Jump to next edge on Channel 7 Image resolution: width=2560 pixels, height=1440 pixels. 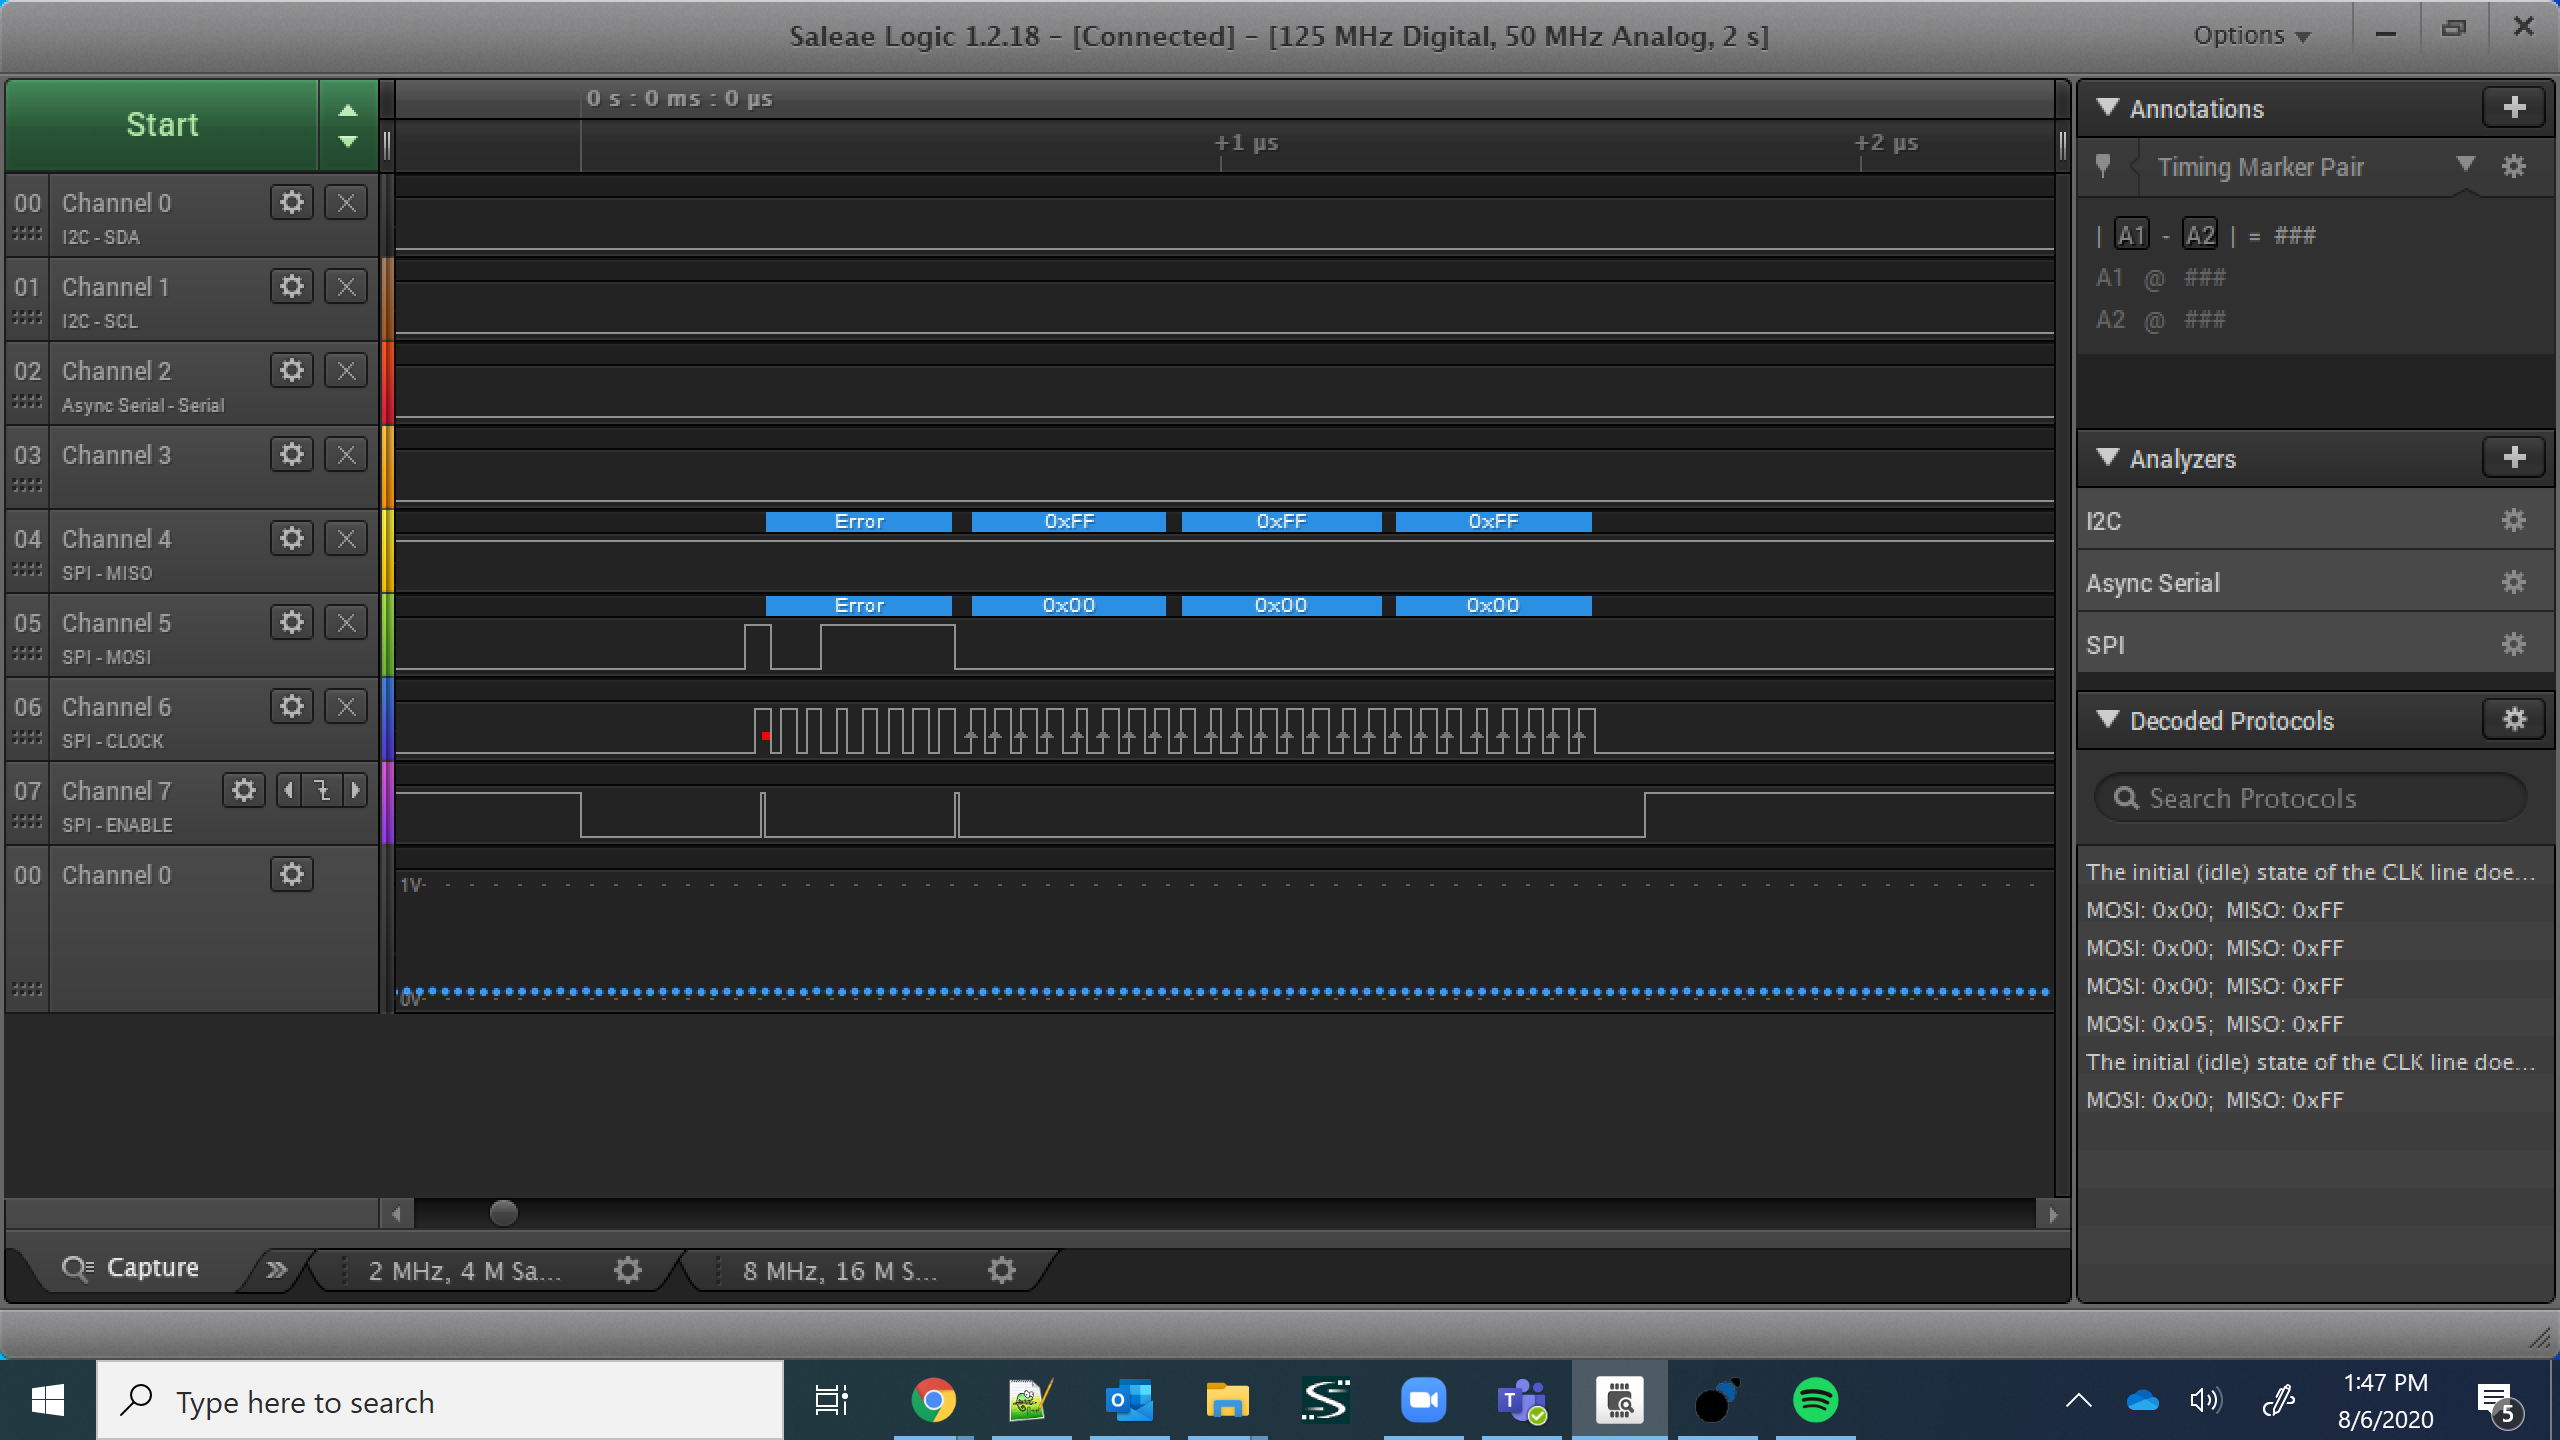point(356,791)
